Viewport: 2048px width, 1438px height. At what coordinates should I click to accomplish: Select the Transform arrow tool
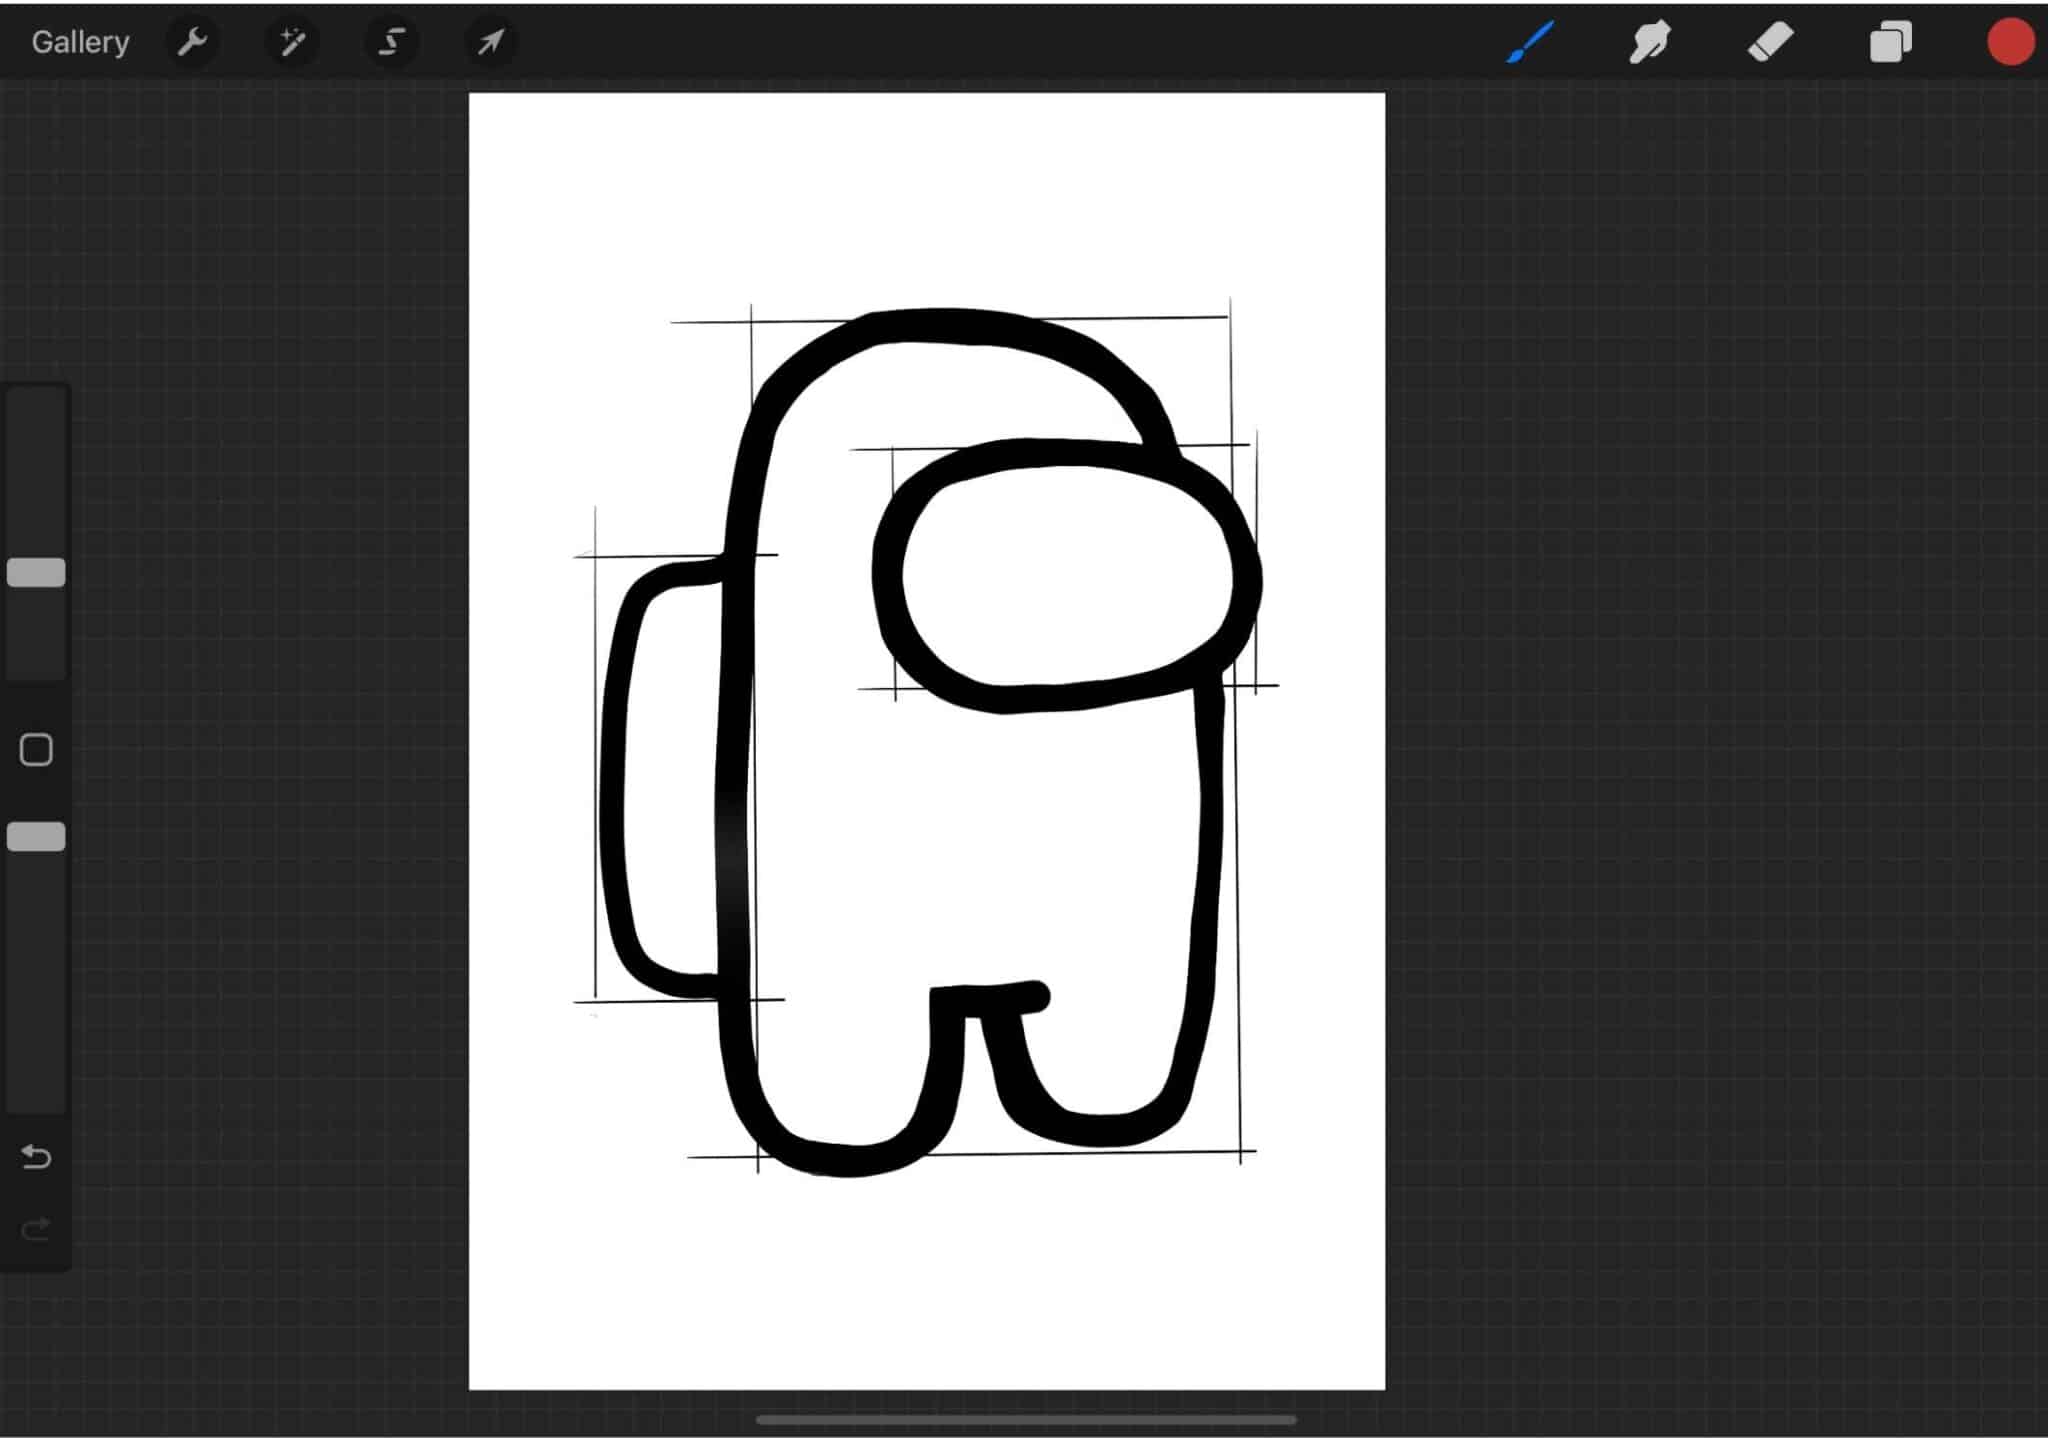click(x=489, y=41)
